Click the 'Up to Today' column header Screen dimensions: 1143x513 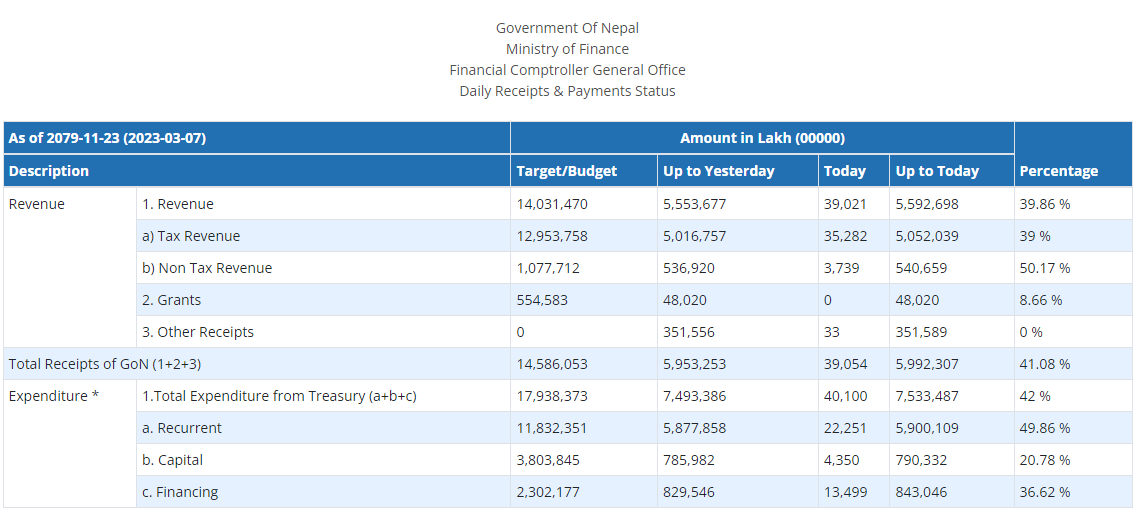point(937,171)
